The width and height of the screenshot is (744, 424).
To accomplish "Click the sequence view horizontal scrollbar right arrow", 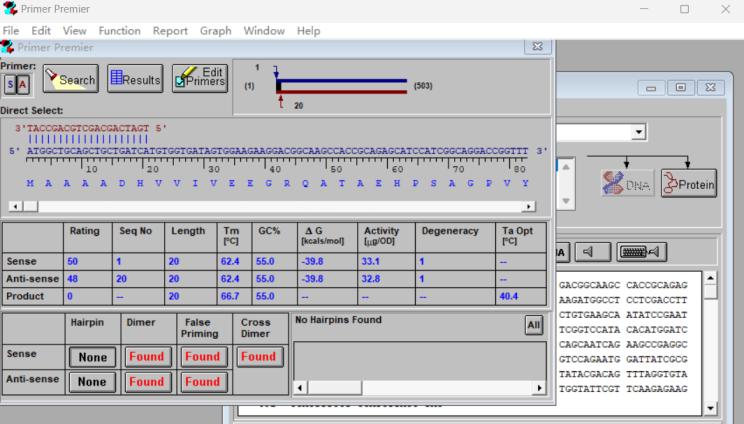I will pyautogui.click(x=529, y=207).
